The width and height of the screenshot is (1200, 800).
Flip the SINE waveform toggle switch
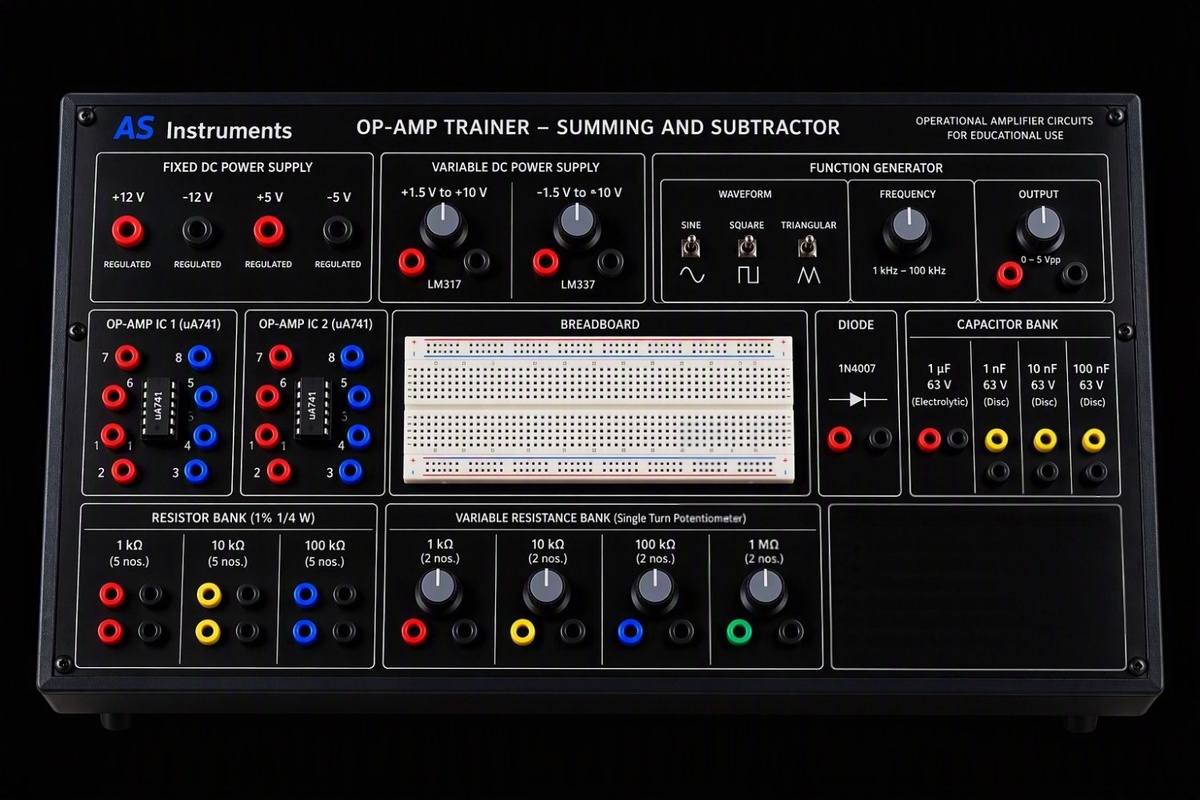[691, 246]
